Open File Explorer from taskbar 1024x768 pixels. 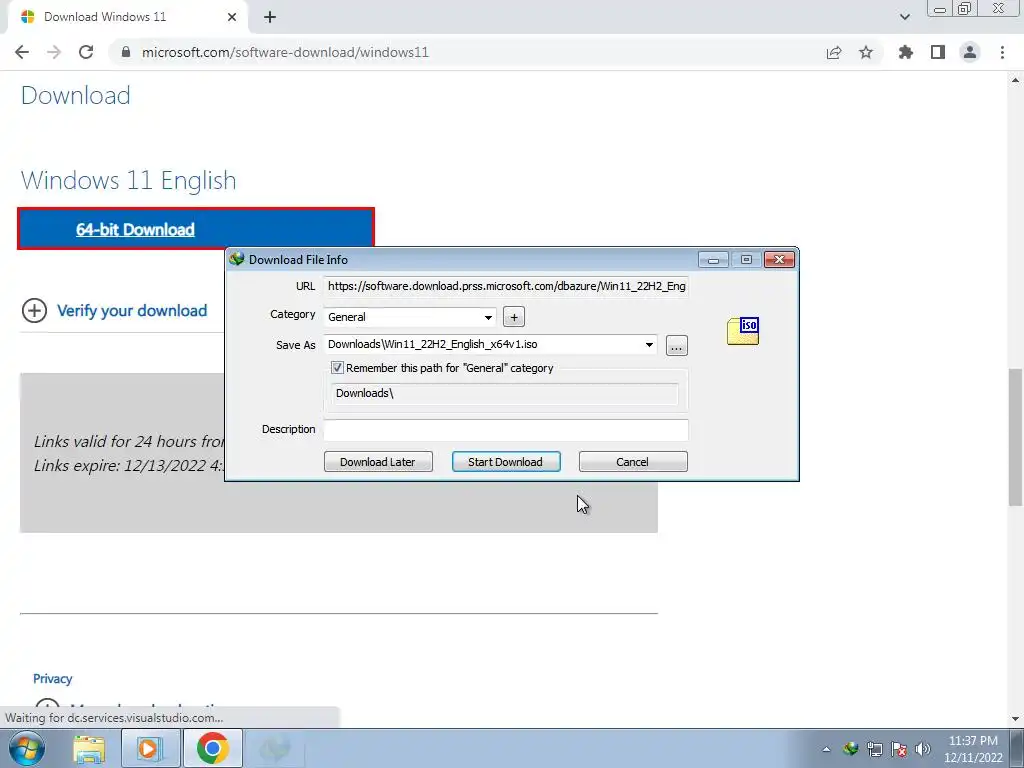(89, 748)
